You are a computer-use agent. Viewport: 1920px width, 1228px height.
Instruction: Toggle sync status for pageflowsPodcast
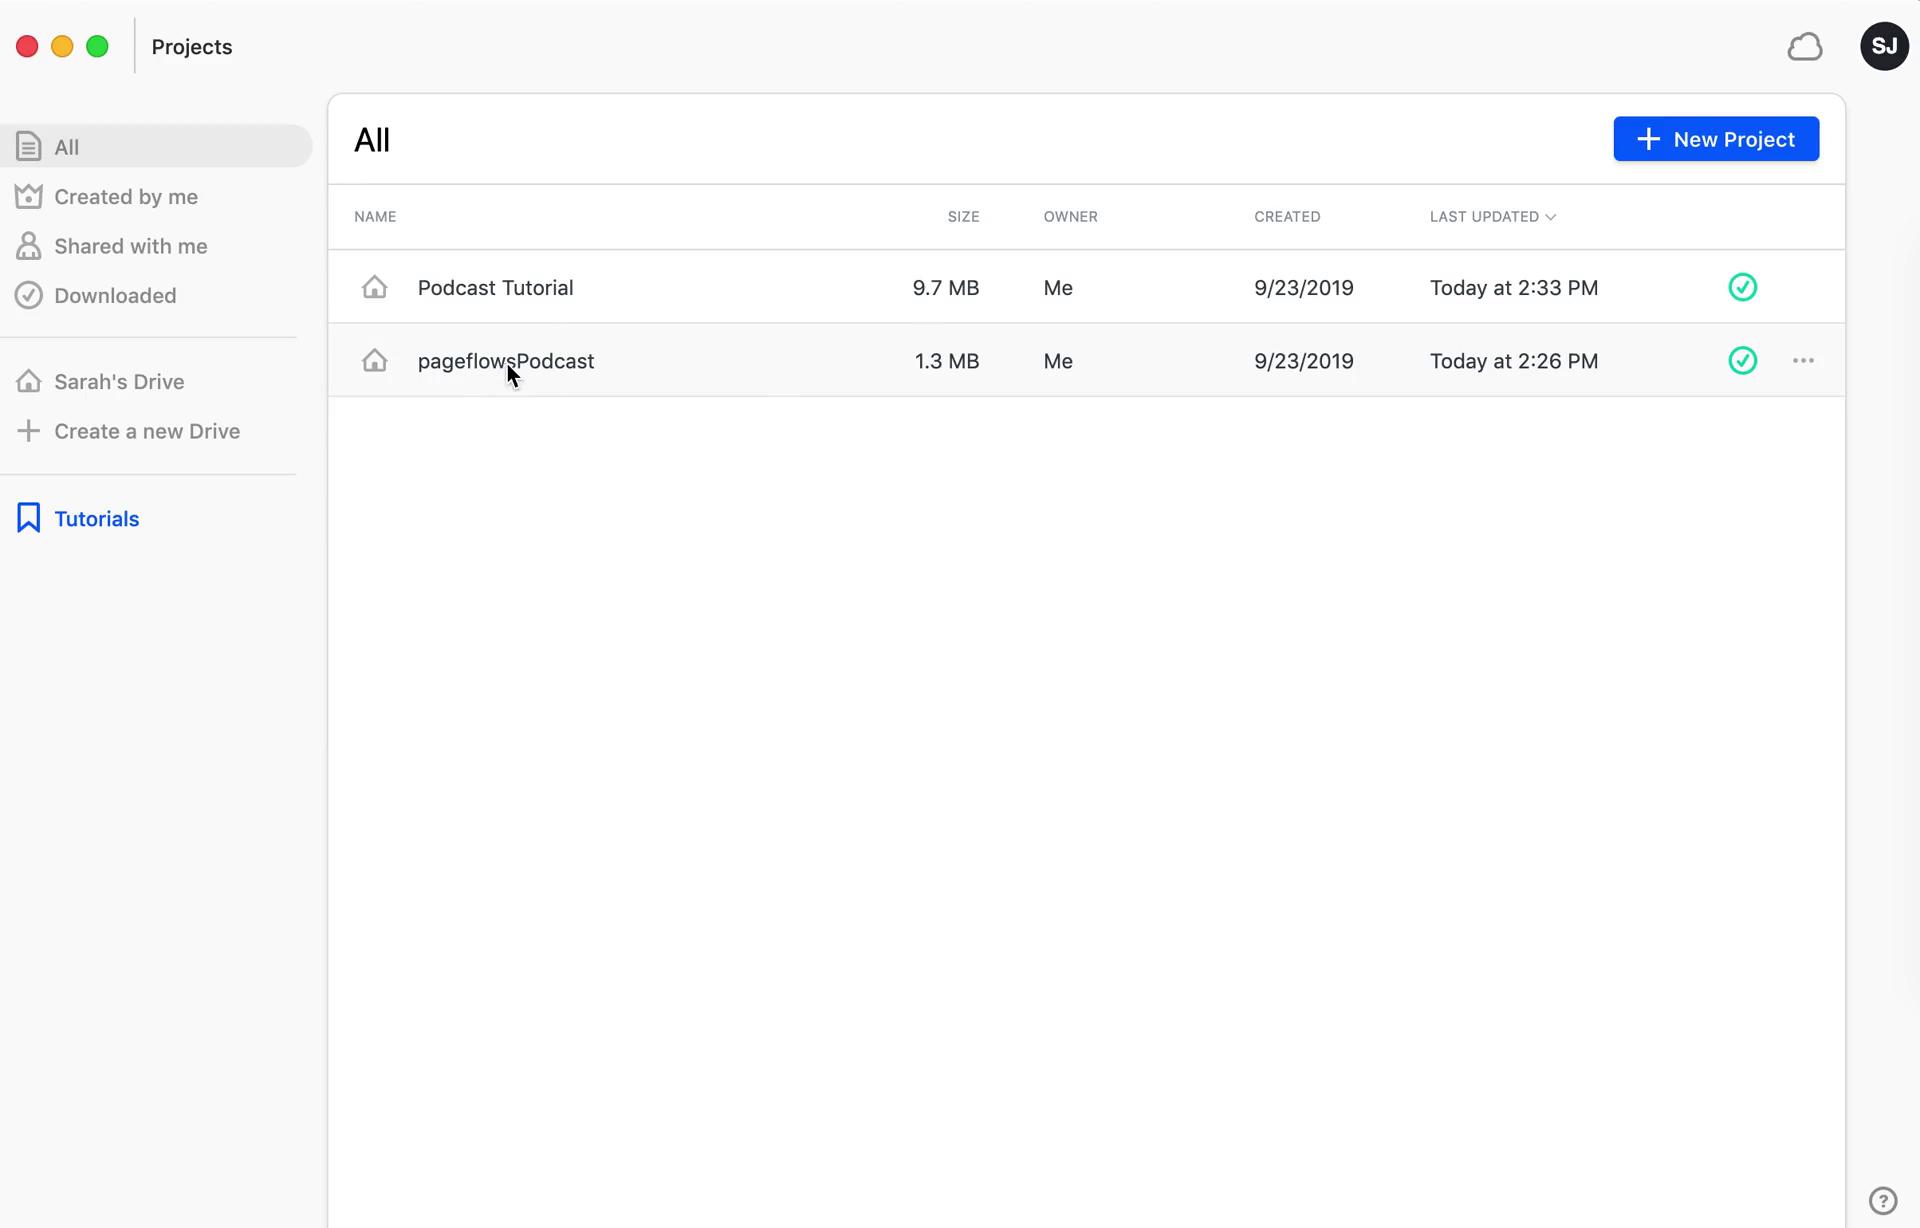point(1742,361)
